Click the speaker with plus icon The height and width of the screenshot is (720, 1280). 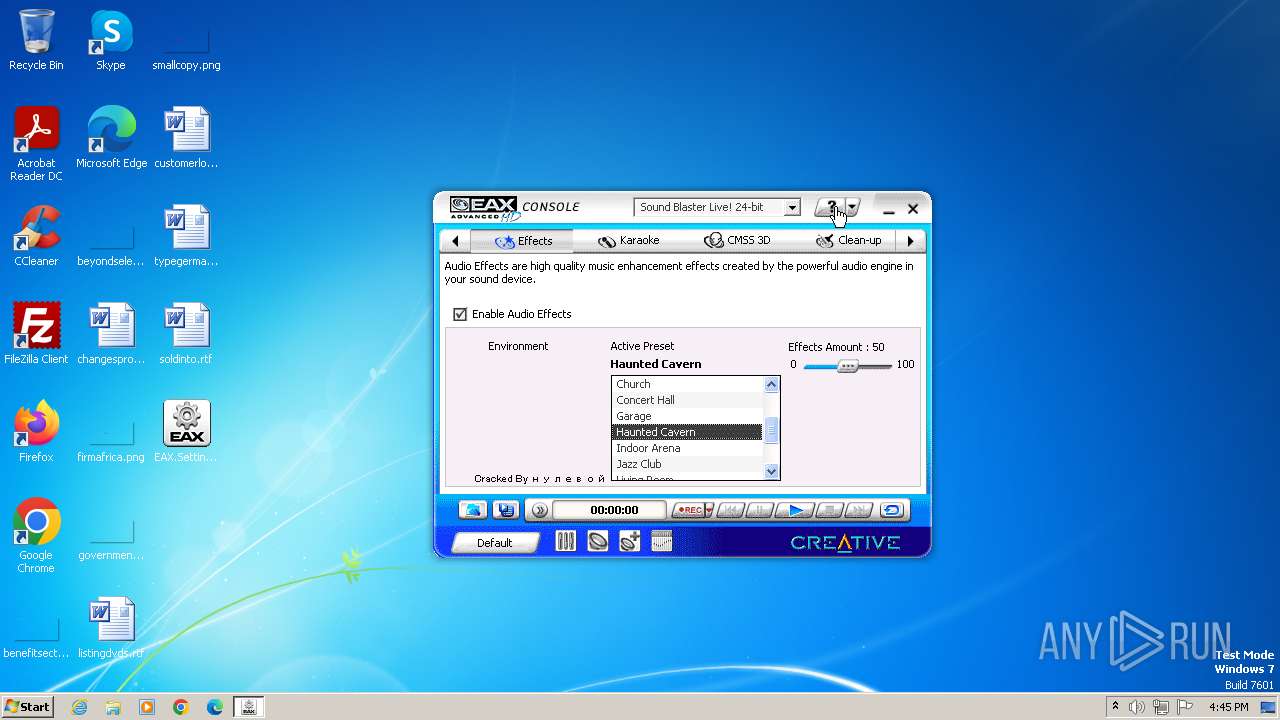[x=629, y=541]
